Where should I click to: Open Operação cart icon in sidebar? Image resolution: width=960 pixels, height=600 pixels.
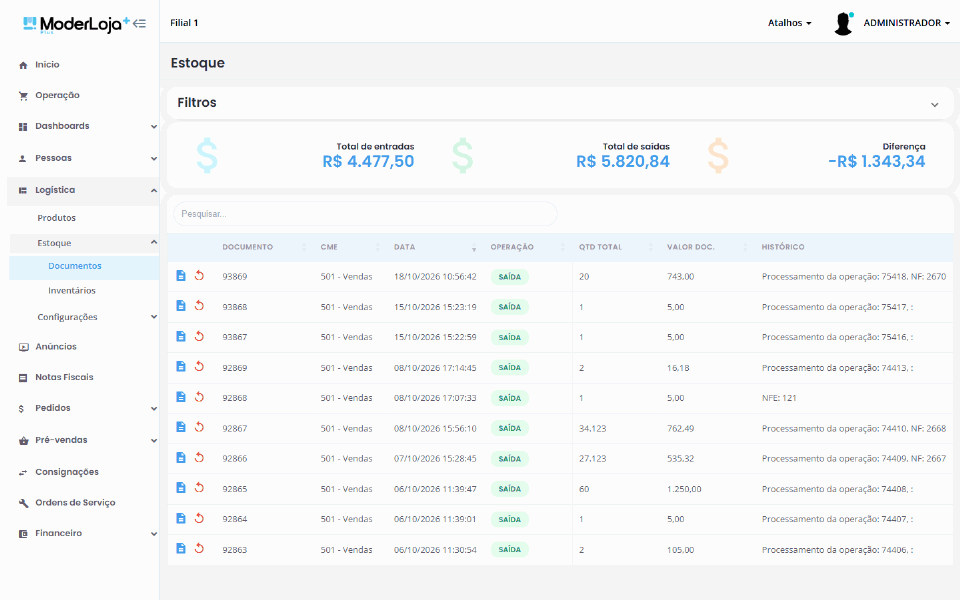point(23,96)
